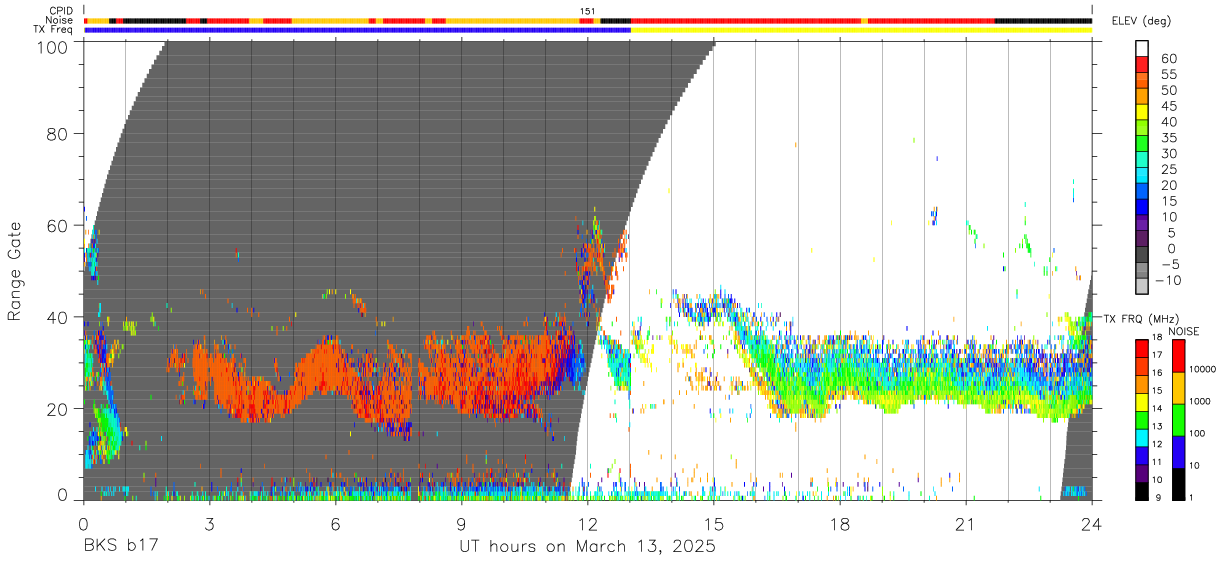The height and width of the screenshot is (567, 1228).
Task: Click the blue portion of the TX Freq strip
Action: [x=357, y=30]
